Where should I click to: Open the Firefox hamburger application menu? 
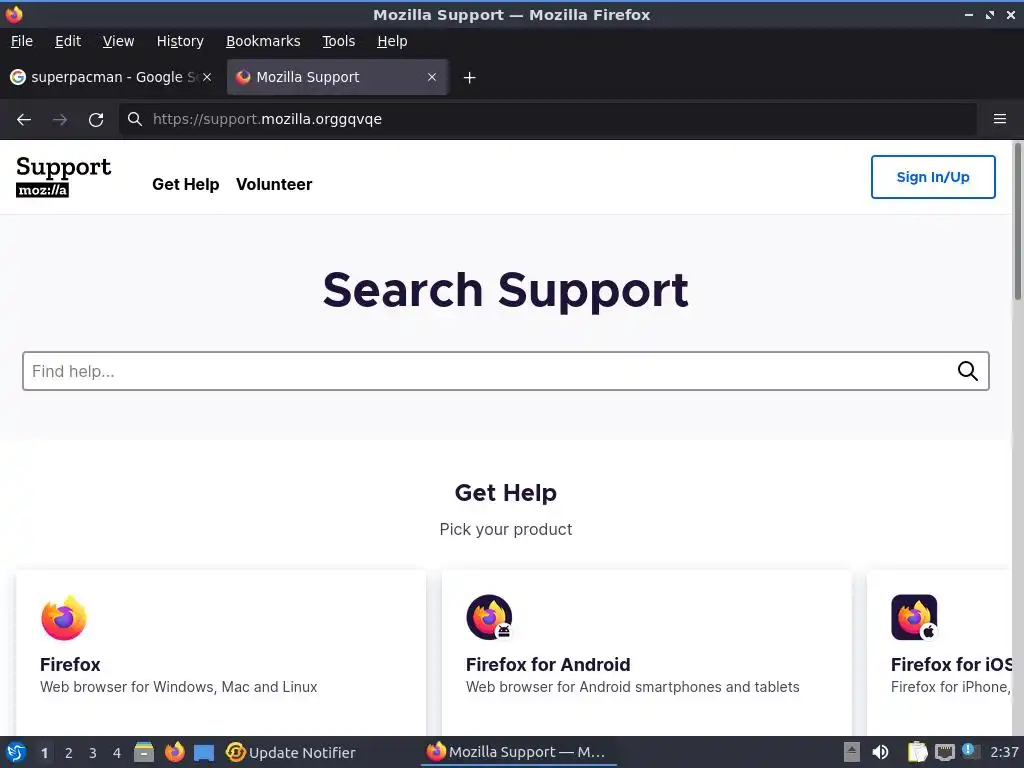[x=1000, y=119]
